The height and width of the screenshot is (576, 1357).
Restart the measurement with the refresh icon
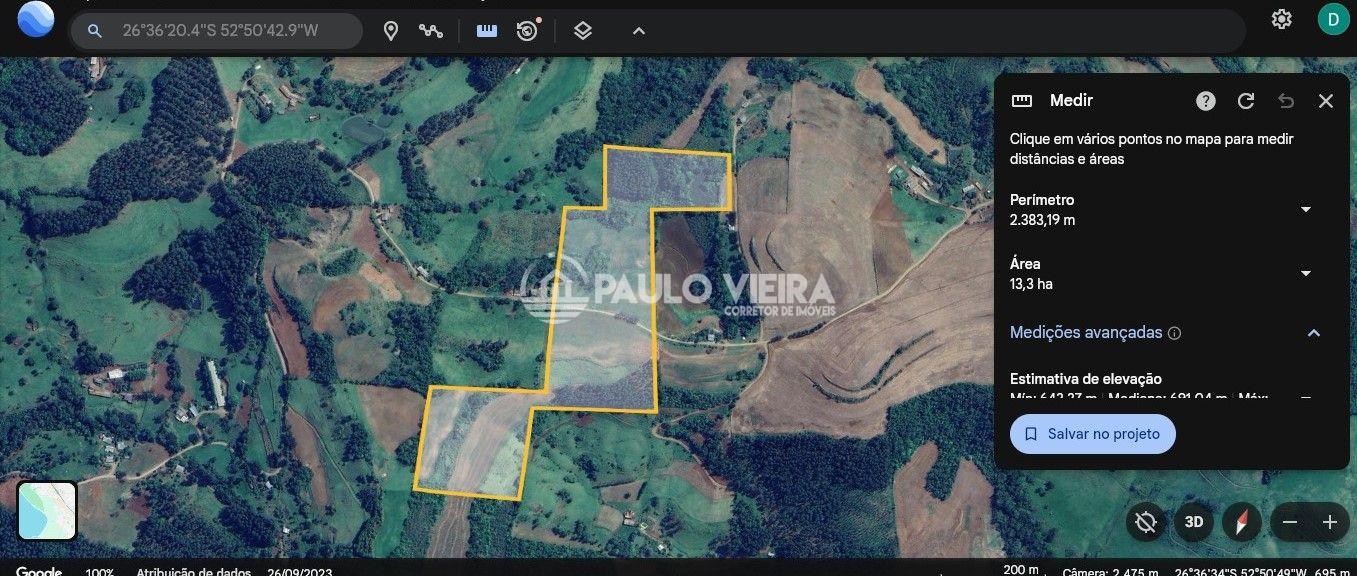click(x=1246, y=101)
